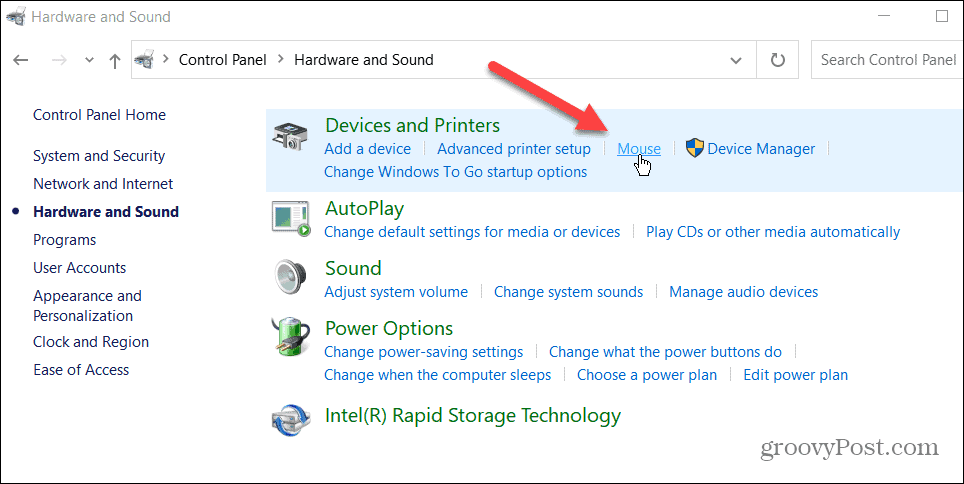Open the Power Options heading

389,328
